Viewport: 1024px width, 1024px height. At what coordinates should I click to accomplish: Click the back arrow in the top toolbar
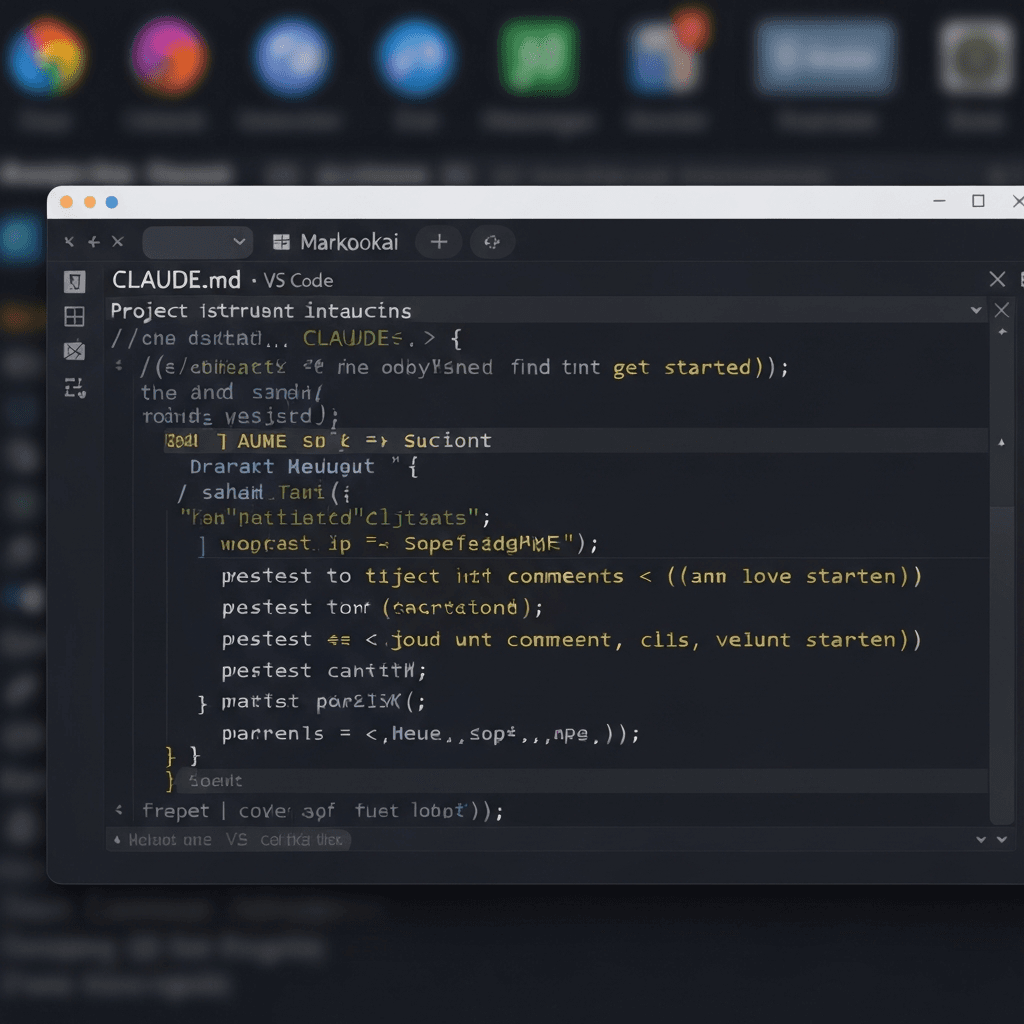point(69,242)
